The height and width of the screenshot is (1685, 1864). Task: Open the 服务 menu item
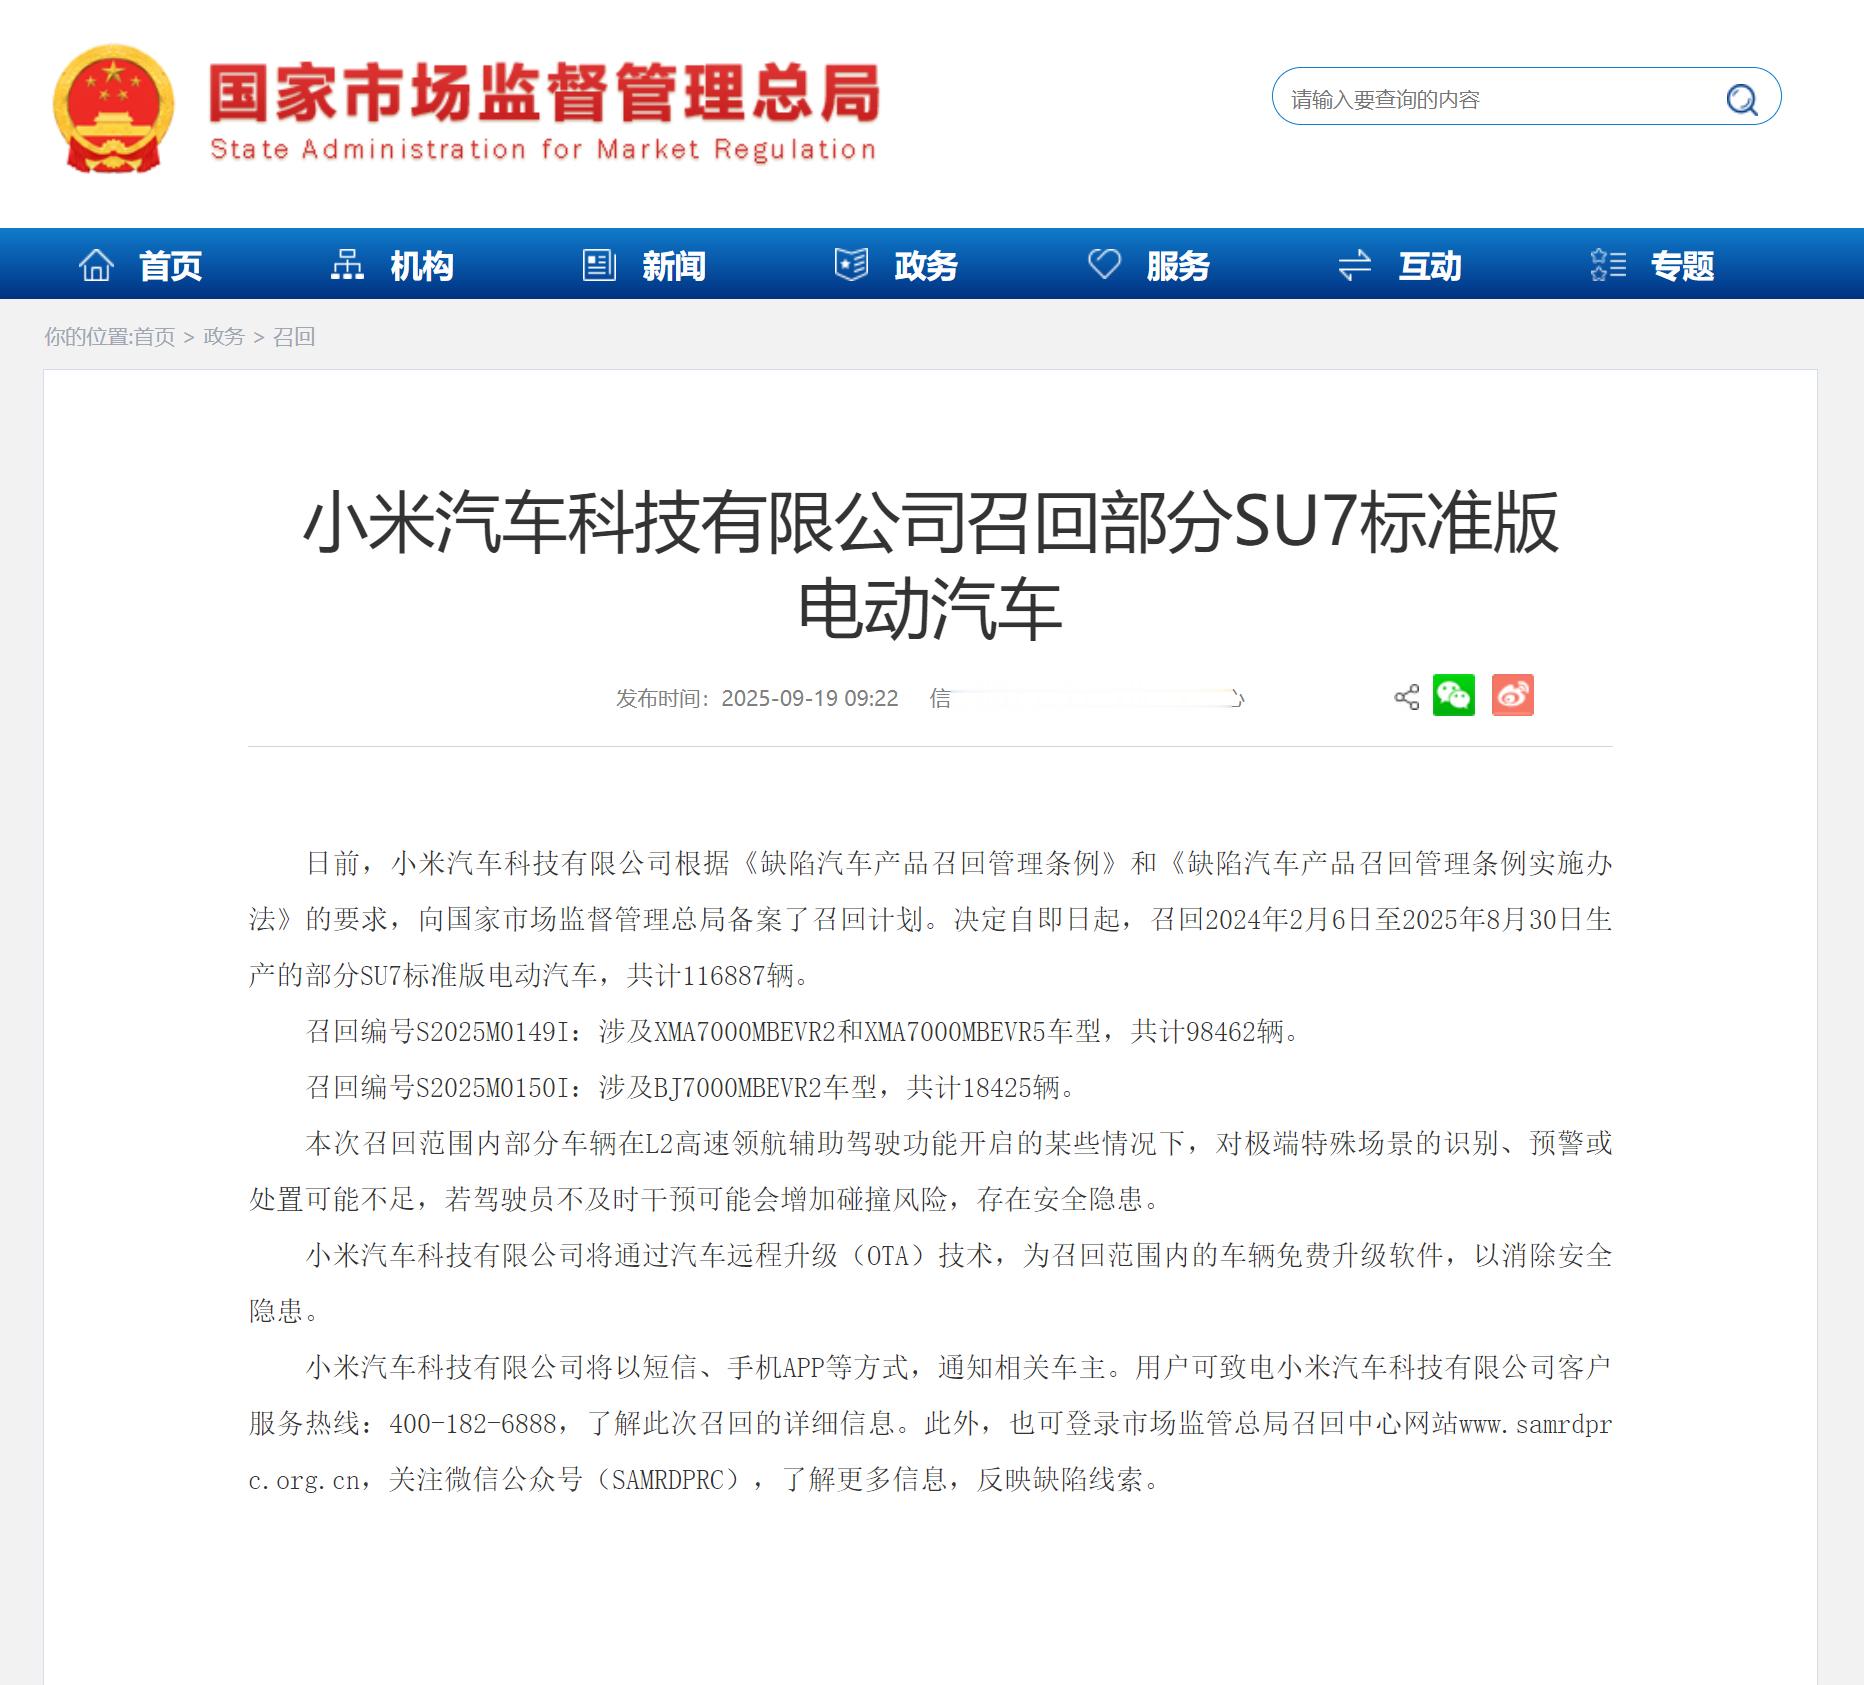(x=1178, y=266)
